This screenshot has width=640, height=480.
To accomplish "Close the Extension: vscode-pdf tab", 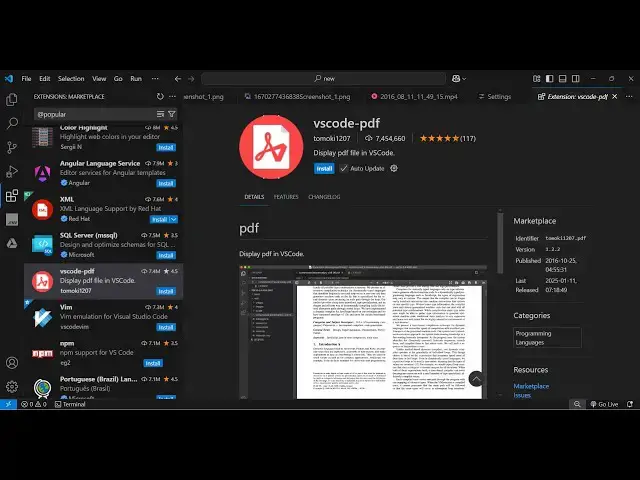I will coord(615,96).
